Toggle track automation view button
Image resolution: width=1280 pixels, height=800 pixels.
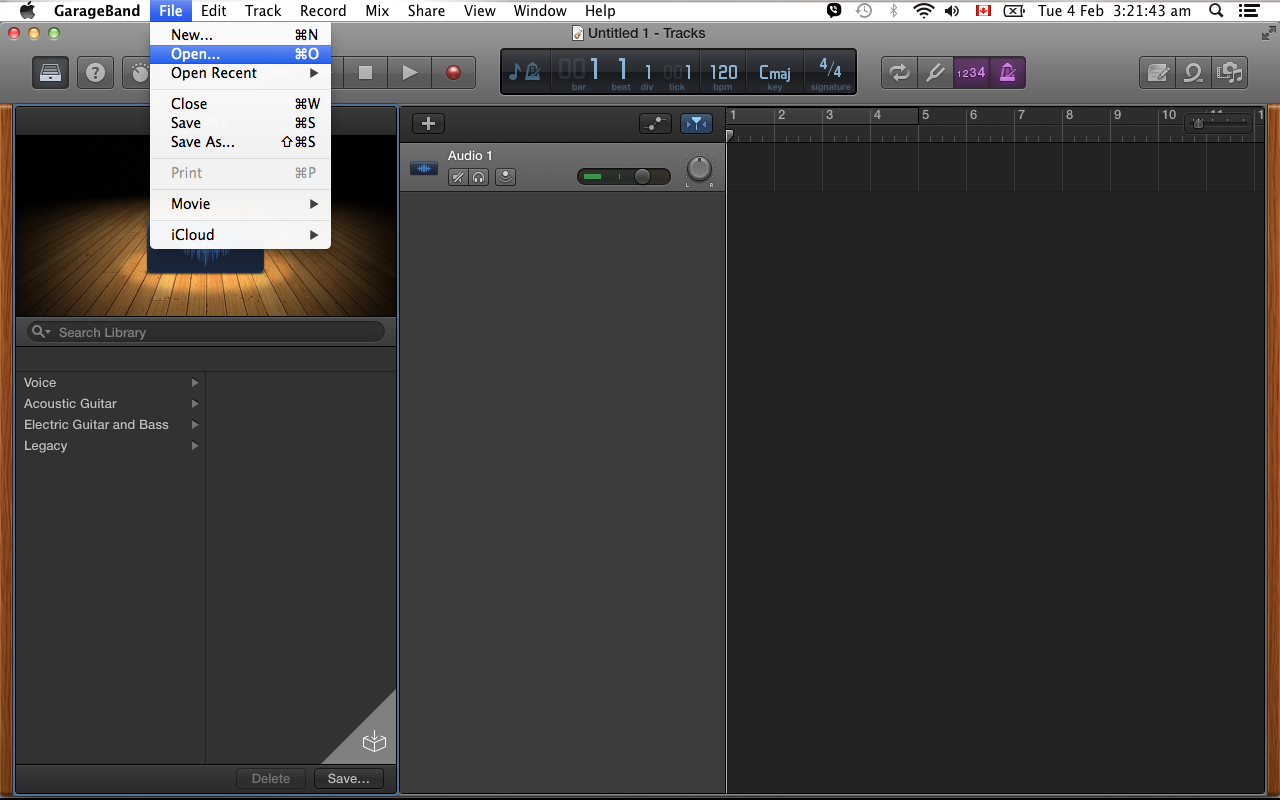point(655,123)
